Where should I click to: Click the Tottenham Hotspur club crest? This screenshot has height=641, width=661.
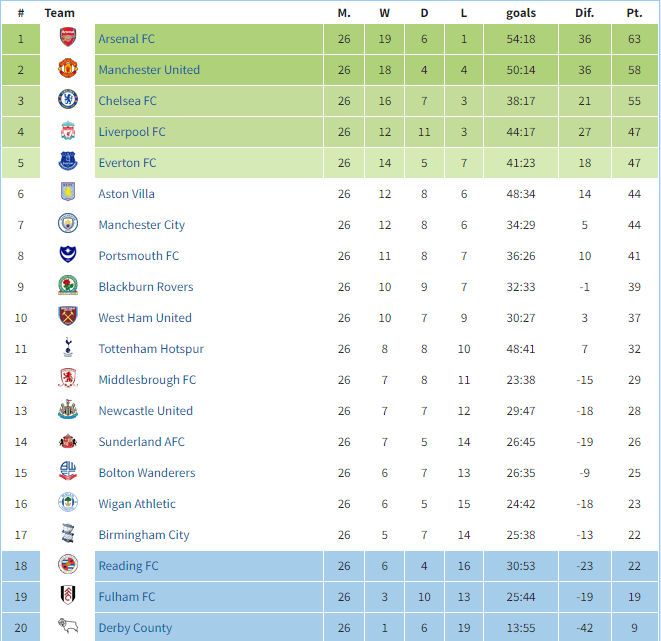pos(68,349)
